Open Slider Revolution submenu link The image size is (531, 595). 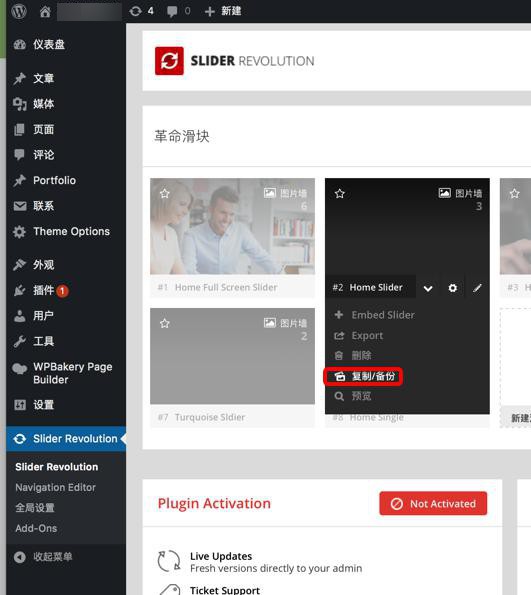tap(57, 467)
